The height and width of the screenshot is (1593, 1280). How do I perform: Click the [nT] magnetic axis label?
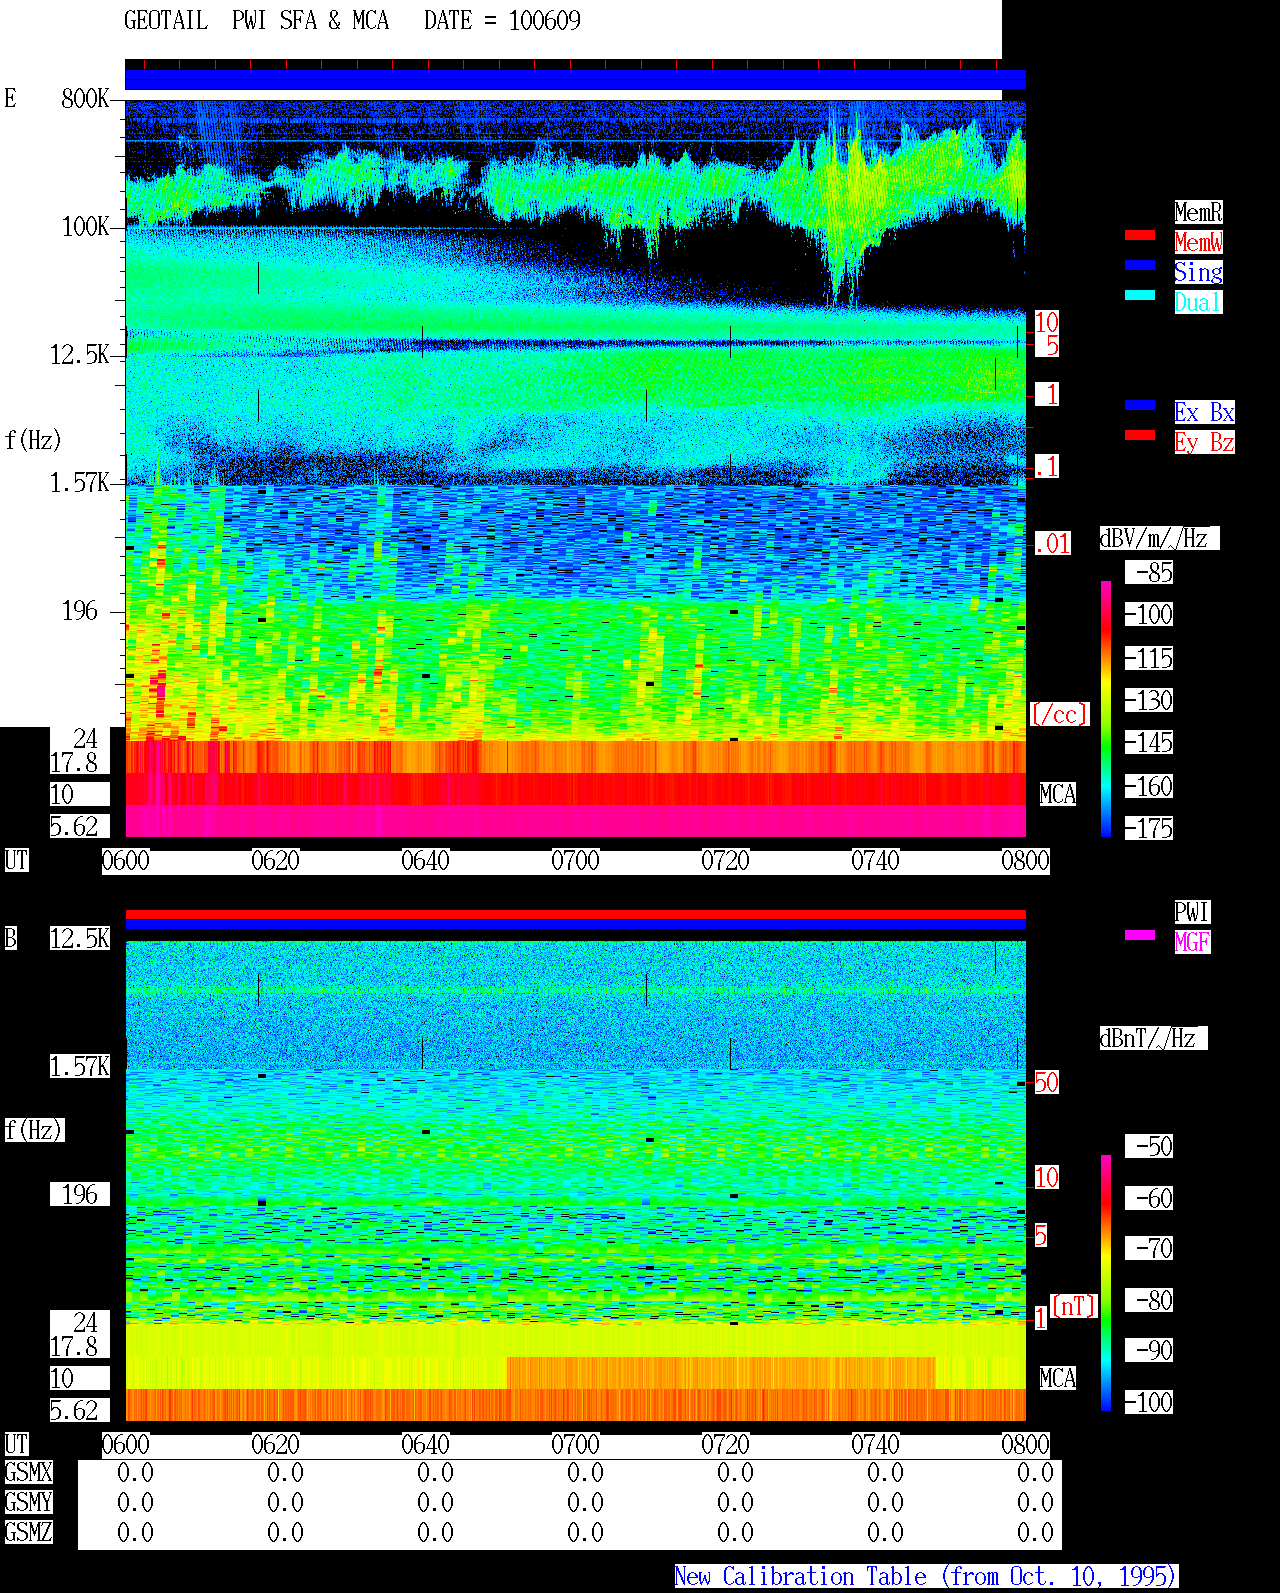click(1074, 1306)
